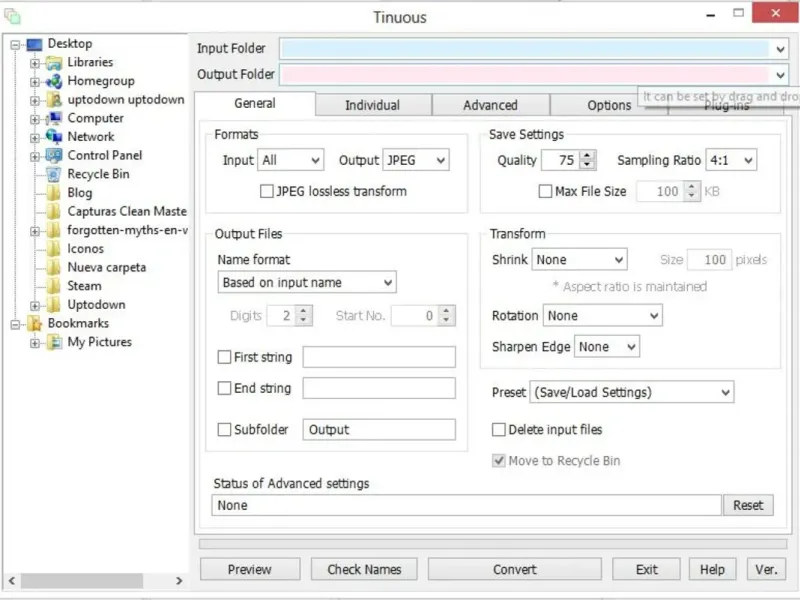Viewport: 800px width, 600px height.
Task: Expand the Libraries tree node
Action: (x=34, y=63)
